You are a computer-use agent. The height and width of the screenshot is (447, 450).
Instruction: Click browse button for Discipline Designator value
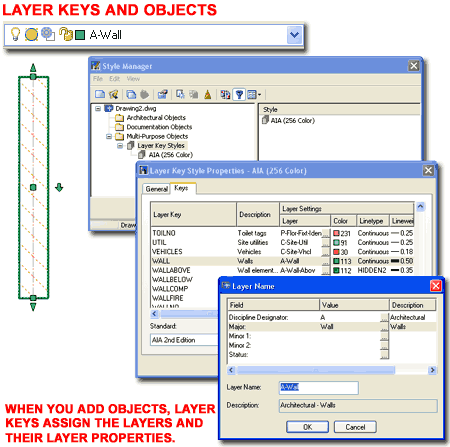point(384,317)
